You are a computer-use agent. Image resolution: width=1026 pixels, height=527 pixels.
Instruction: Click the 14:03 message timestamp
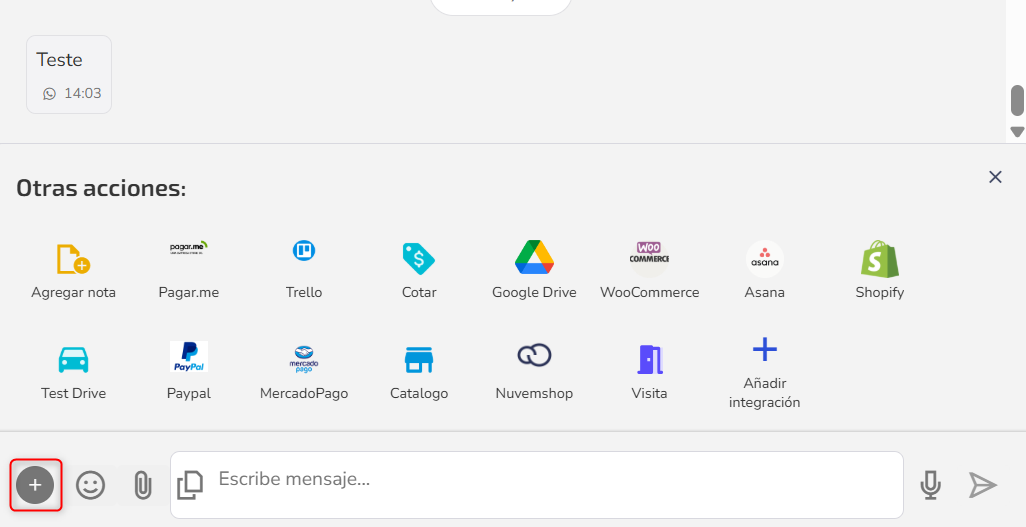[x=82, y=94]
